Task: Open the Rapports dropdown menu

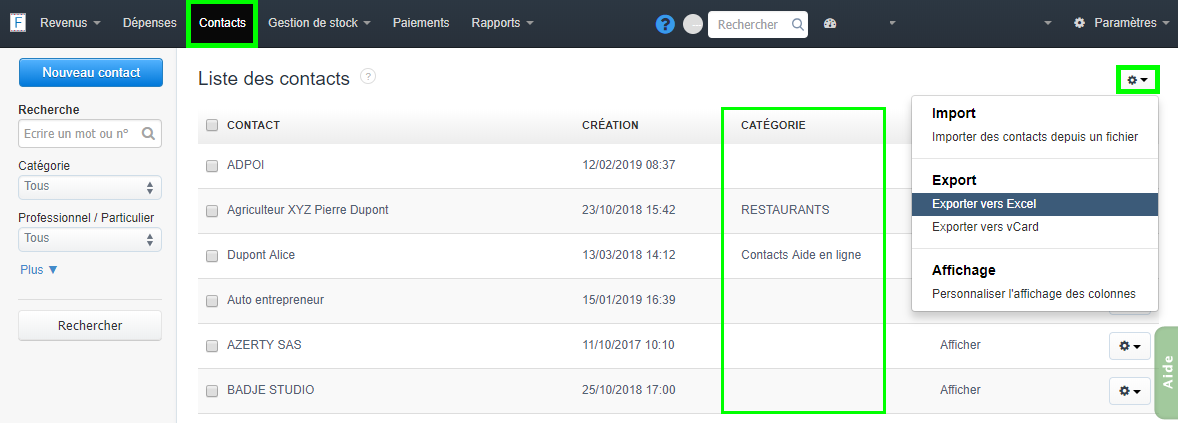Action: (503, 23)
